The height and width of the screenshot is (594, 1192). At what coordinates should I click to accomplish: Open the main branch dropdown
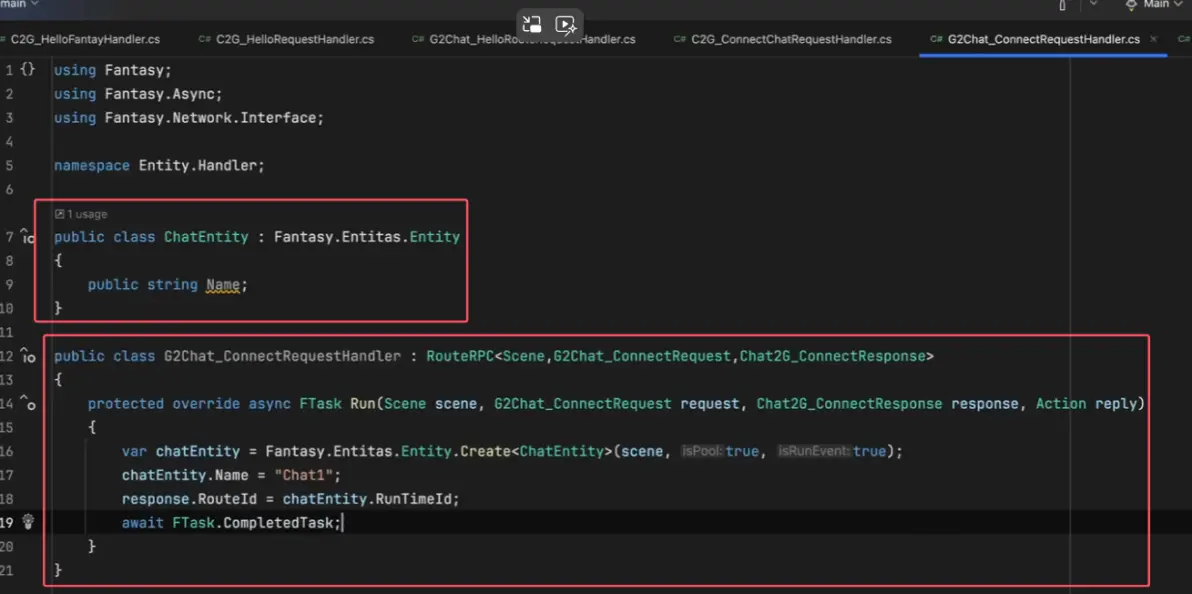click(x=21, y=4)
